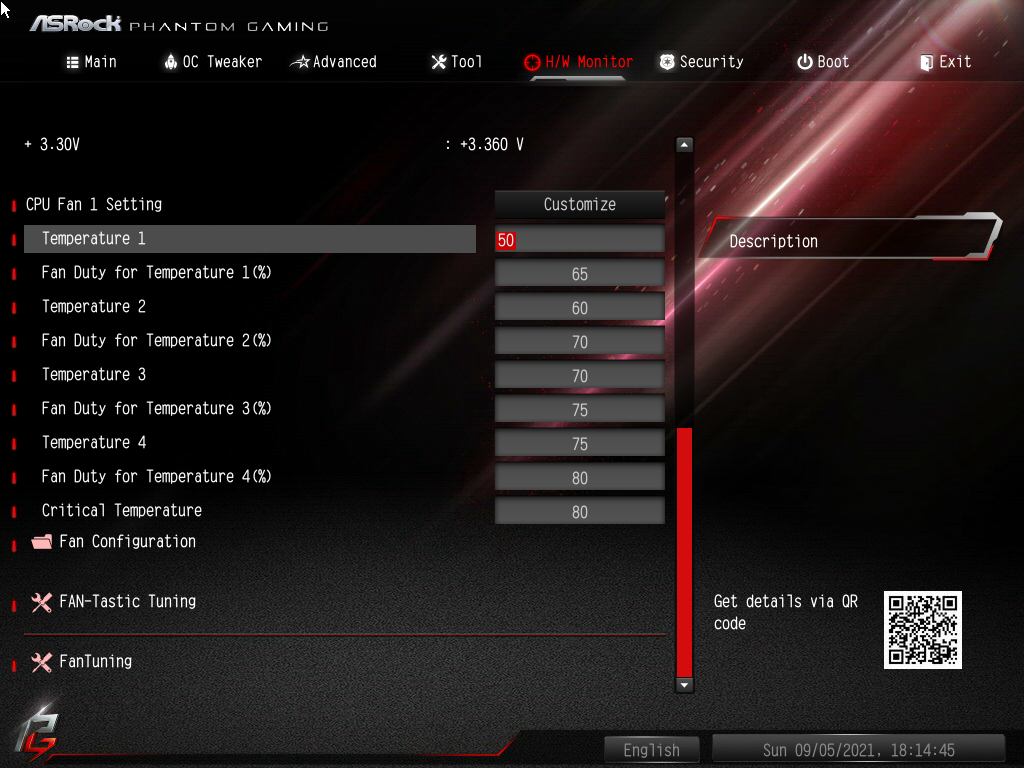Click the H/W Monitor fan icon
Viewport: 1024px width, 768px height.
coord(532,61)
